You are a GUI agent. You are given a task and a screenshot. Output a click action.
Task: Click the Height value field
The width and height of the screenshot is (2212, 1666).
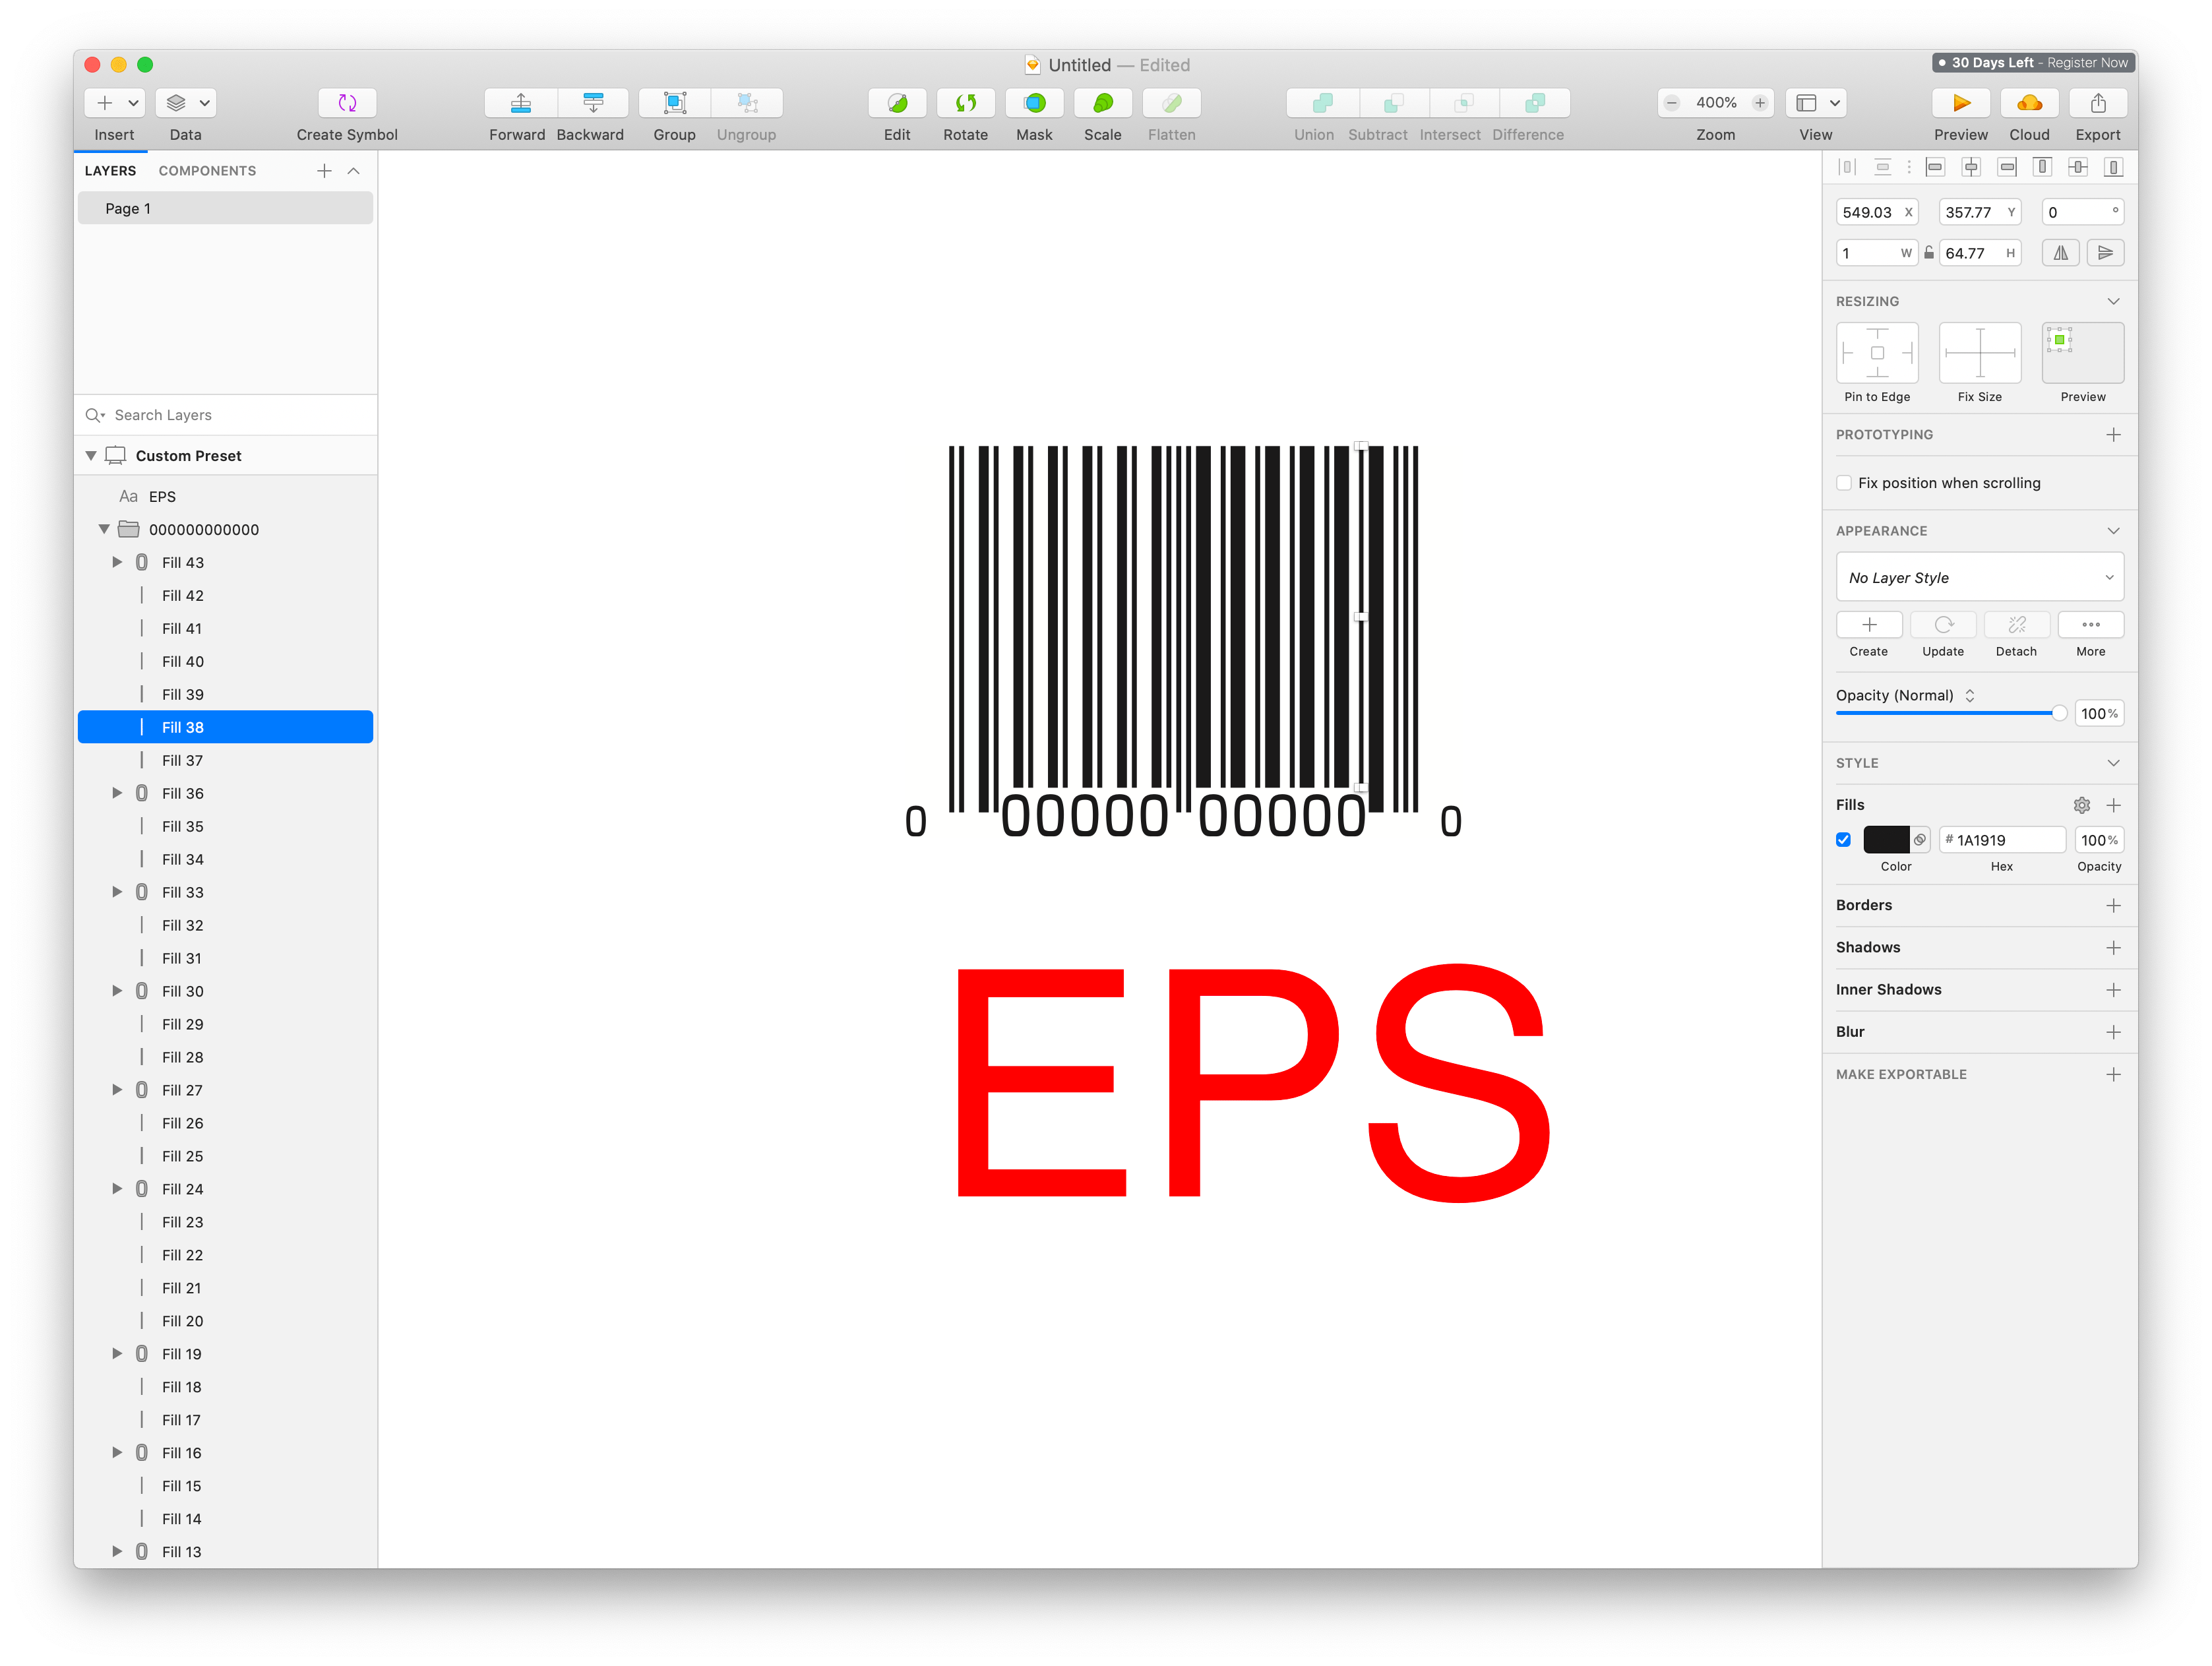(x=1979, y=253)
